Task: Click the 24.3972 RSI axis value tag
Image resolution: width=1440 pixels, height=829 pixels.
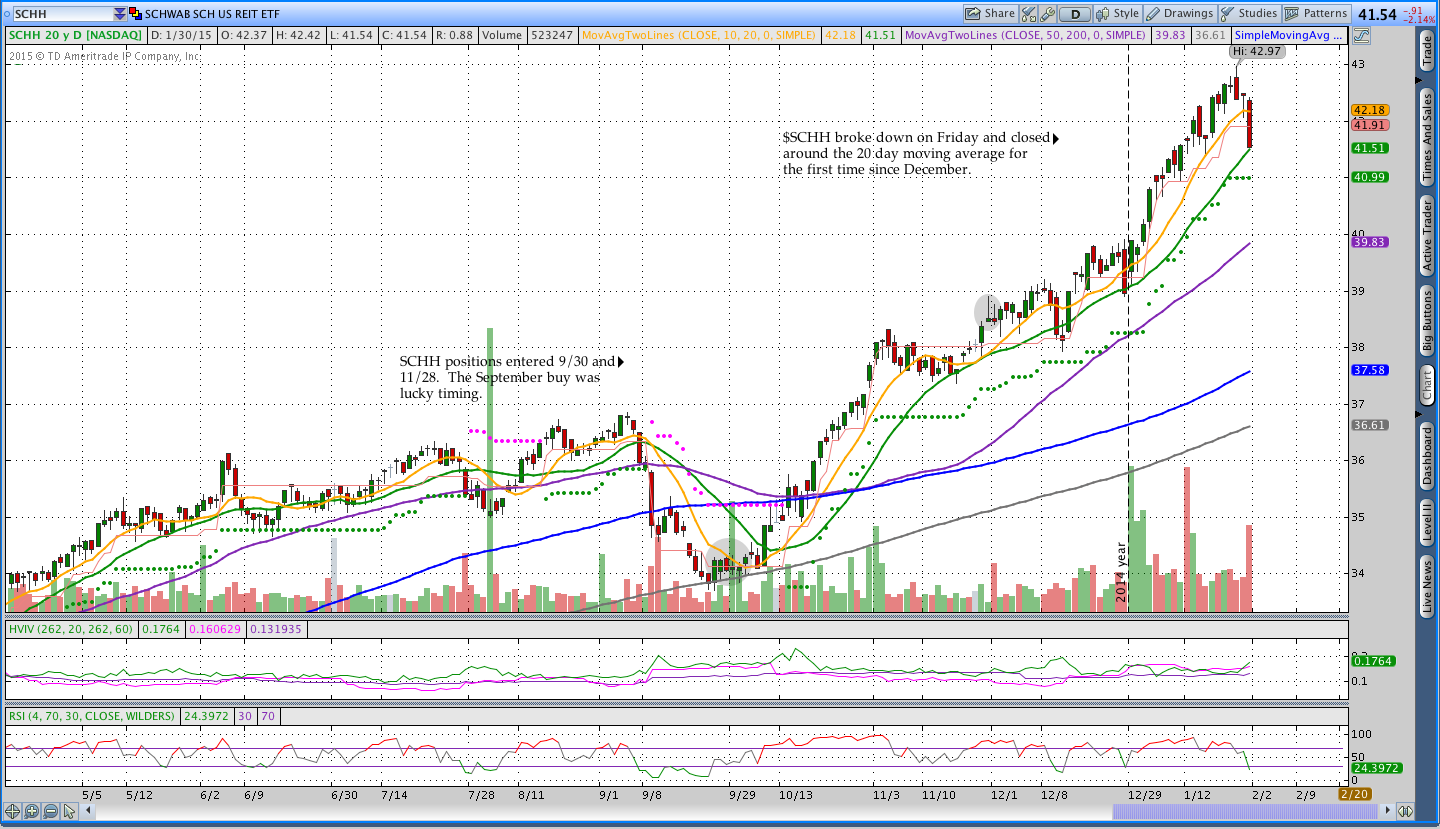Action: (1375, 768)
